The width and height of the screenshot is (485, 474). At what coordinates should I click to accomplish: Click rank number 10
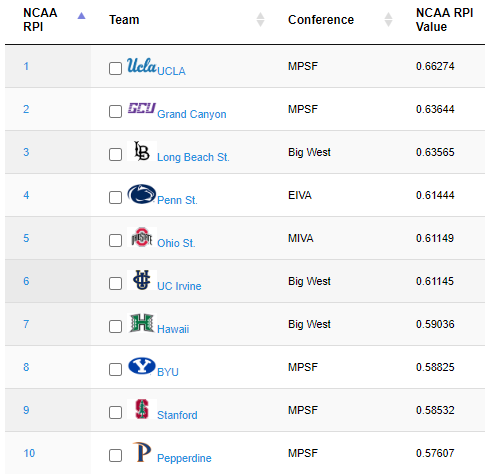point(29,453)
